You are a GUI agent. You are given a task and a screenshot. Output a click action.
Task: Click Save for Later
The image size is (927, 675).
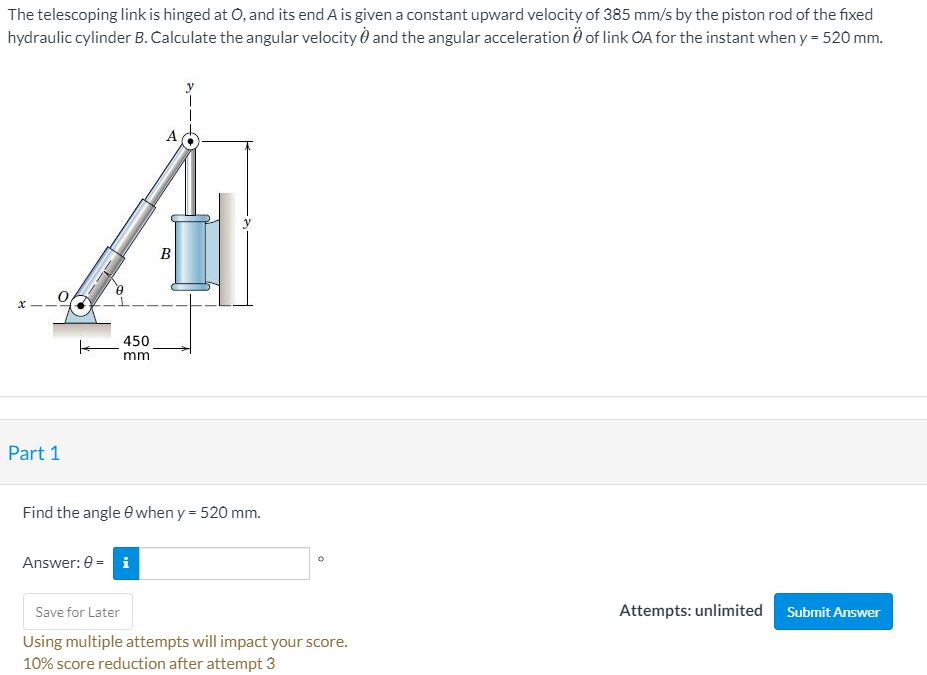[x=77, y=611]
